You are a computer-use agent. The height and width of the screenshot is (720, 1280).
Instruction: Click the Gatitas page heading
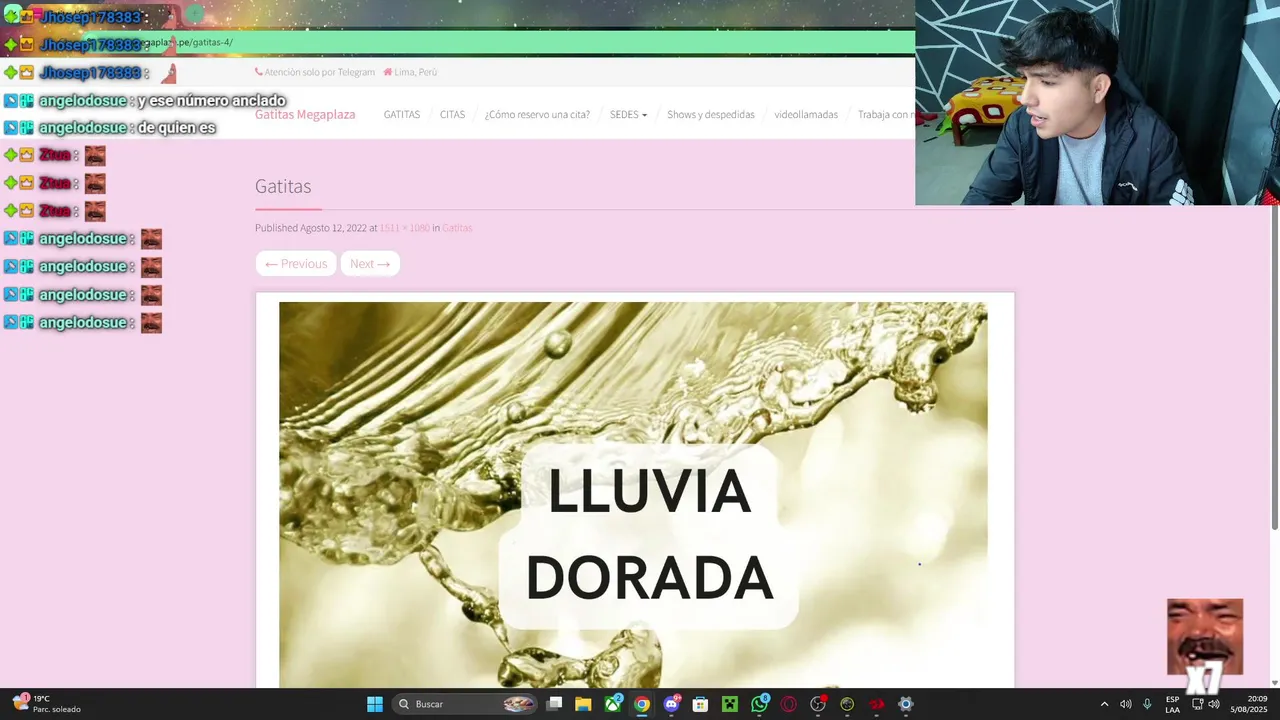(x=283, y=186)
